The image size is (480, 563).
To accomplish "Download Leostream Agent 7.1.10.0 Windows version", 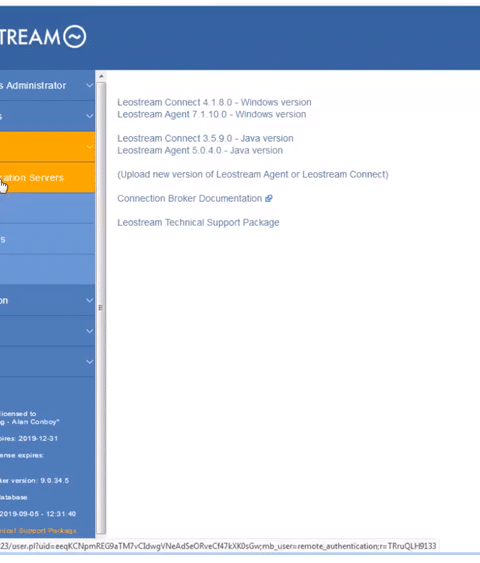I will point(211,114).
